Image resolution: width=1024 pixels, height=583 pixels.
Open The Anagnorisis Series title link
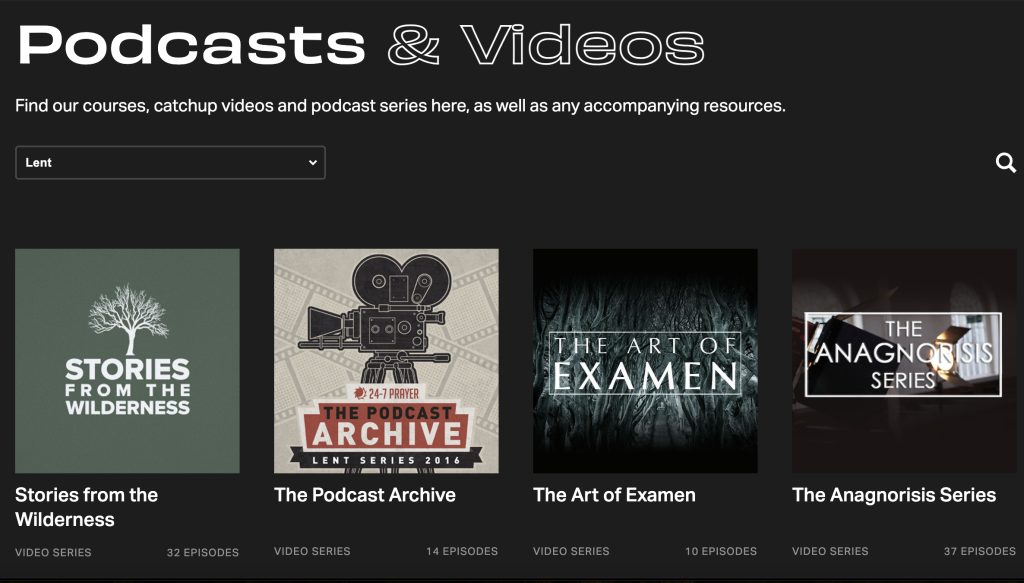[894, 495]
